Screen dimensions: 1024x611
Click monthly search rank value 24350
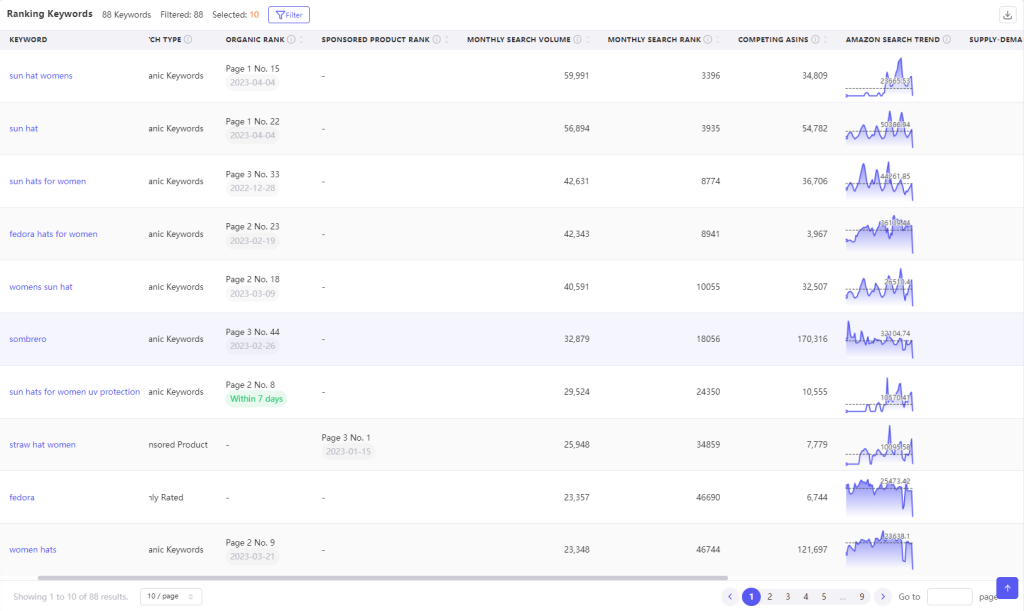point(708,392)
